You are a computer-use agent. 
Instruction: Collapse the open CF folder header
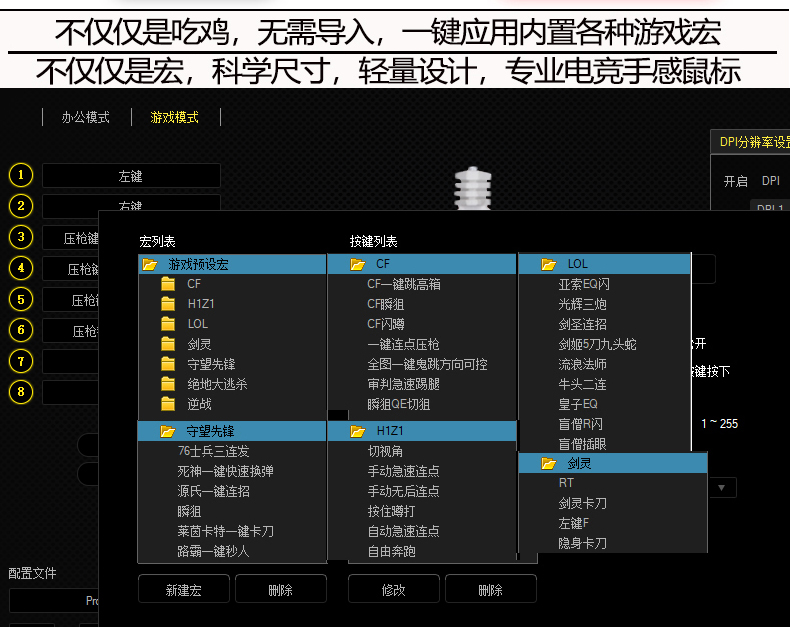pyautogui.click(x=422, y=264)
